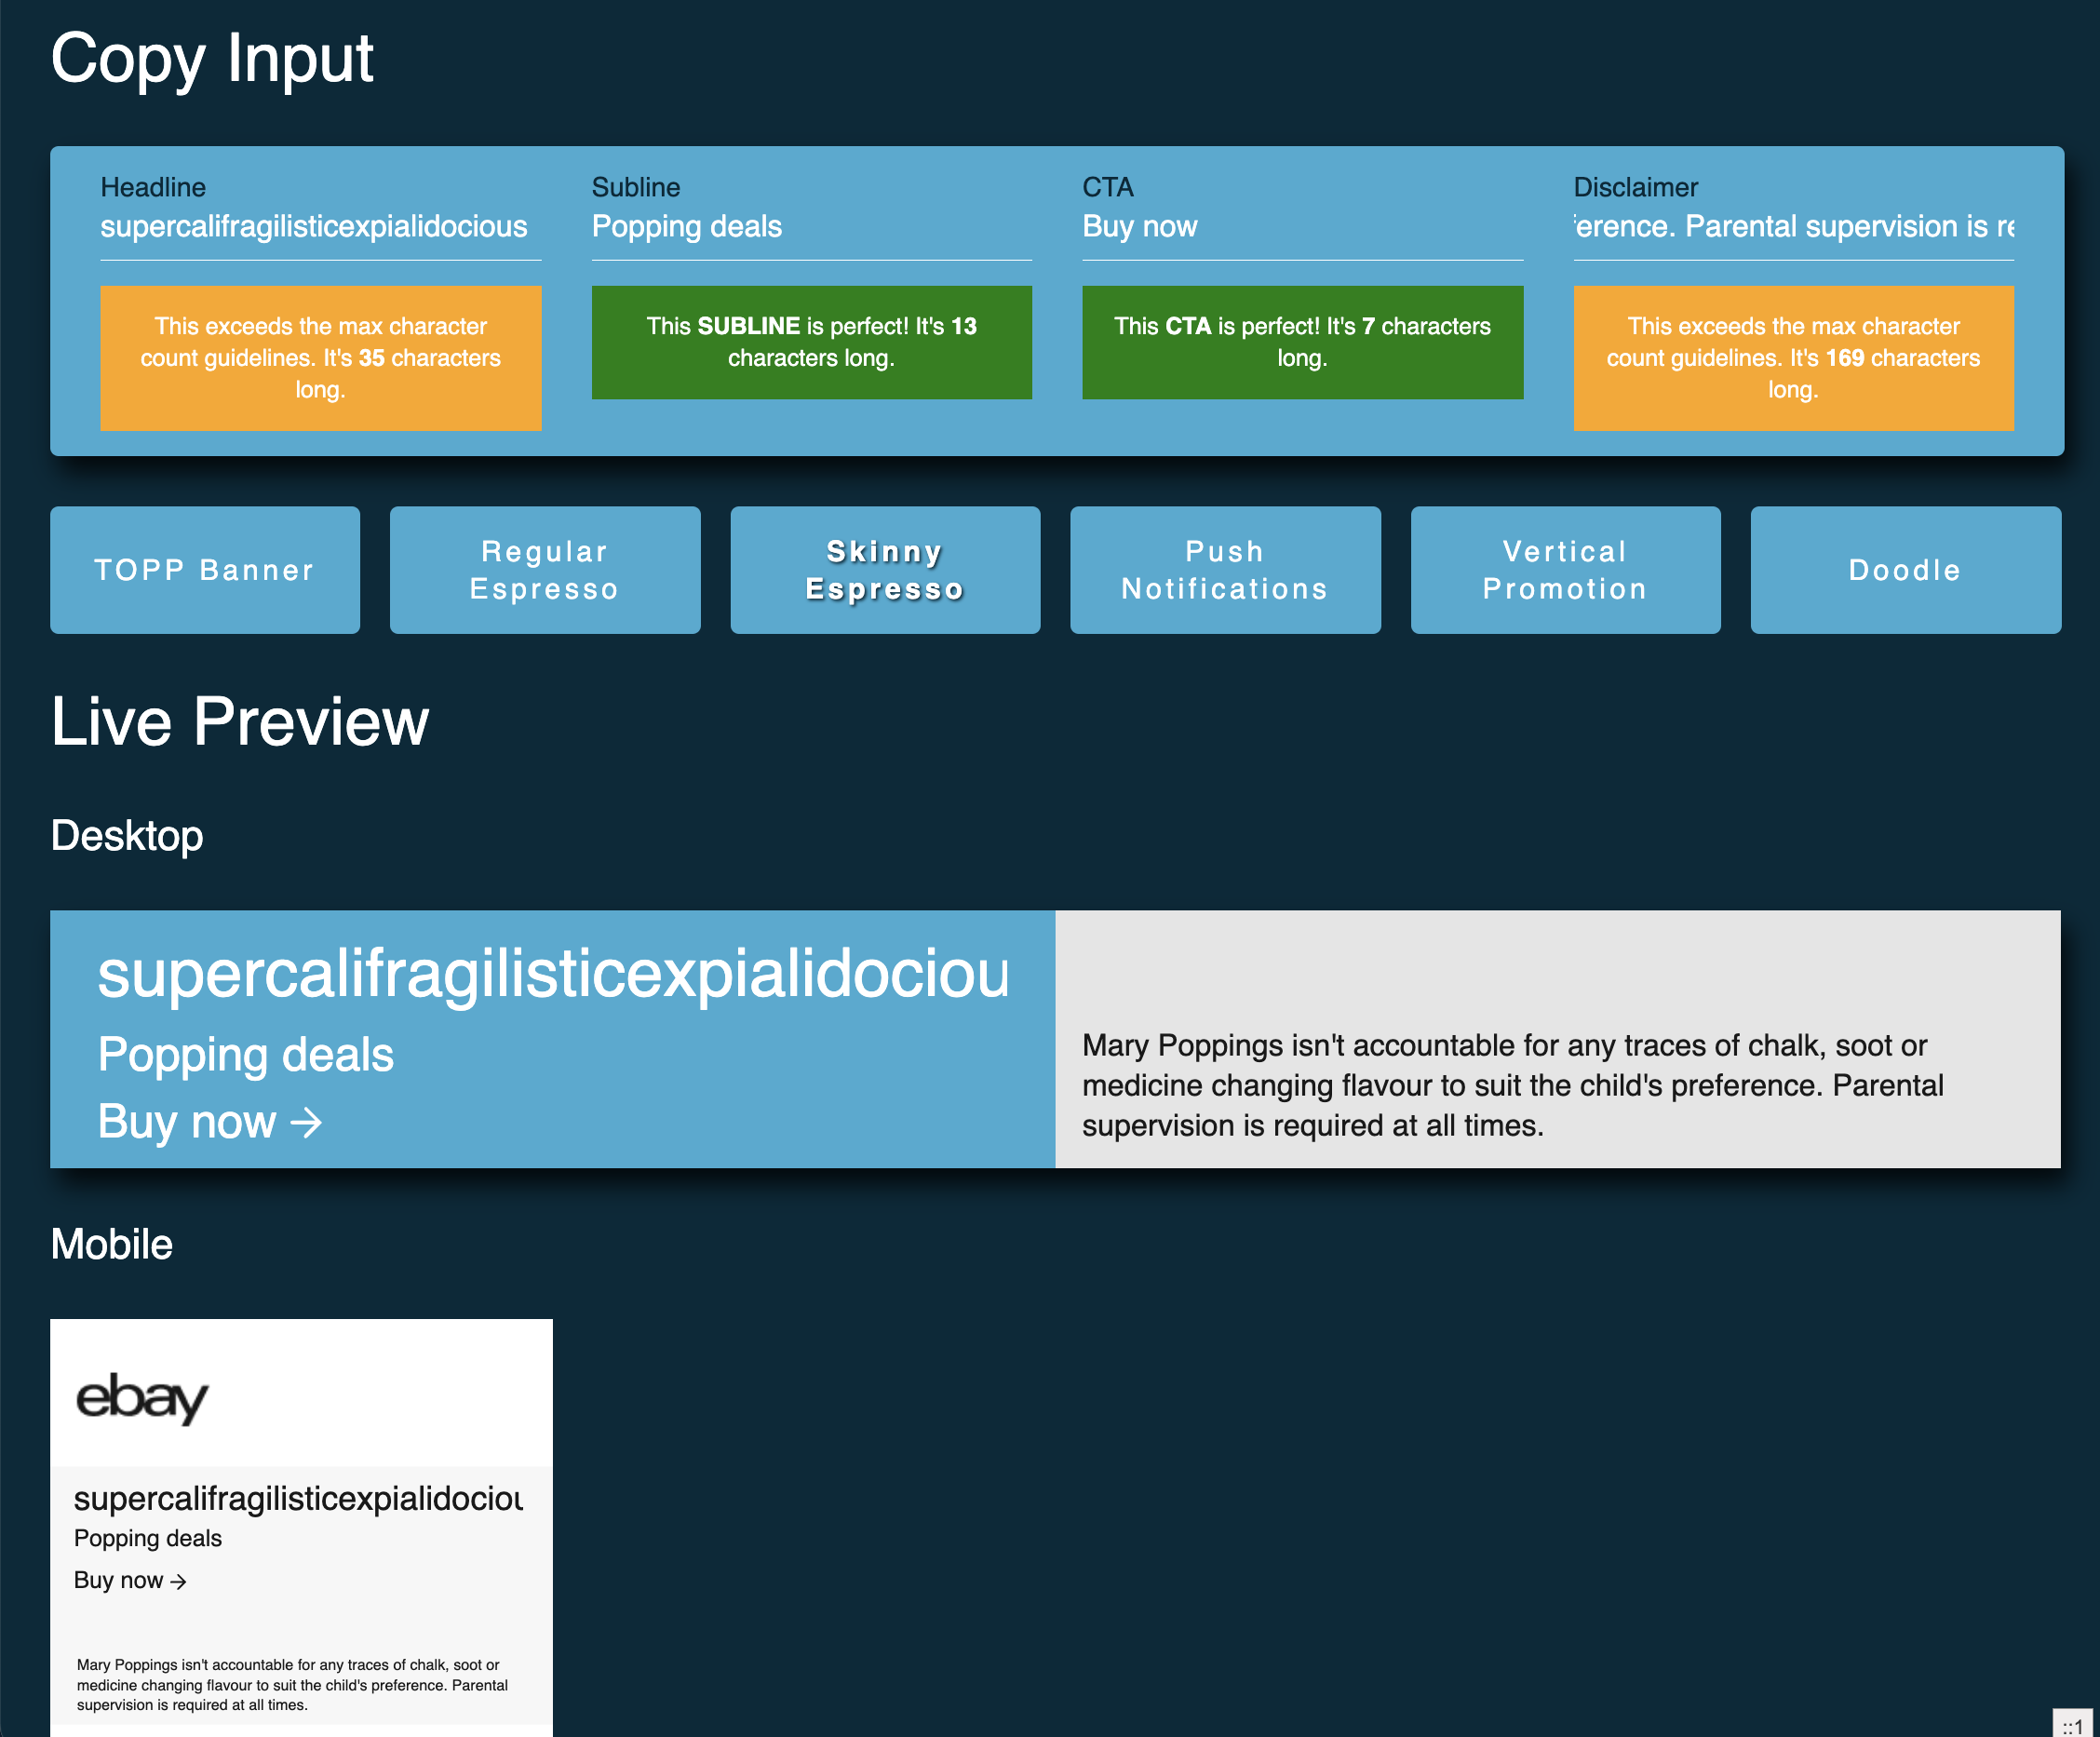Select the TOPP Banner tab
2100x1737 pixels.
click(x=205, y=570)
